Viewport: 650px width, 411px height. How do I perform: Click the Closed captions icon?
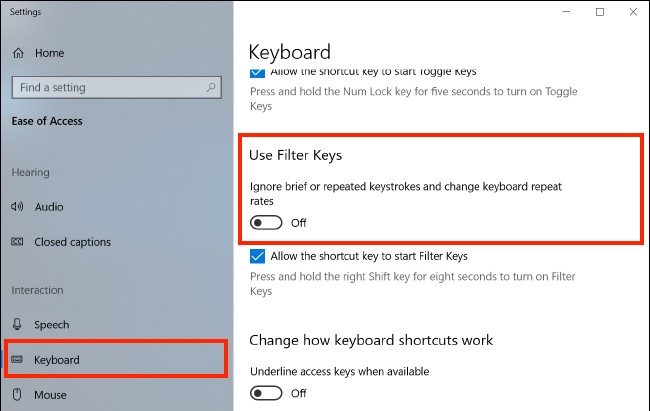17,242
